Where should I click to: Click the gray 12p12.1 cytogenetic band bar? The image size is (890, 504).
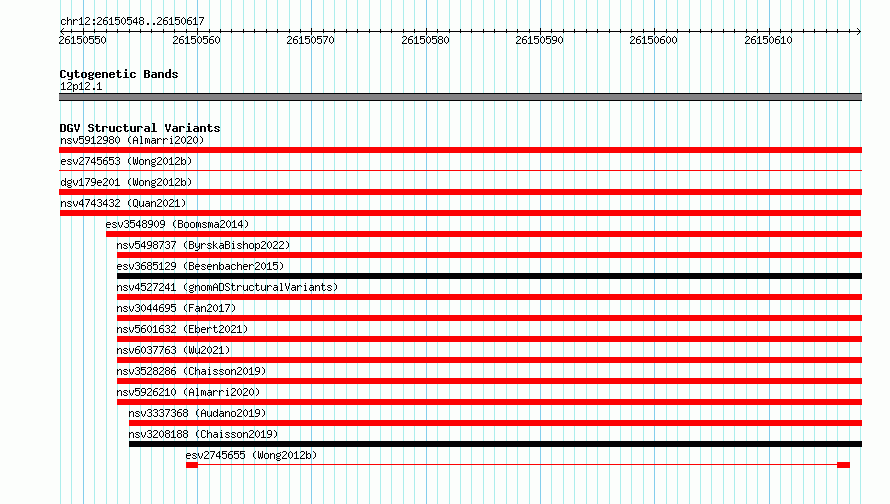tap(460, 97)
